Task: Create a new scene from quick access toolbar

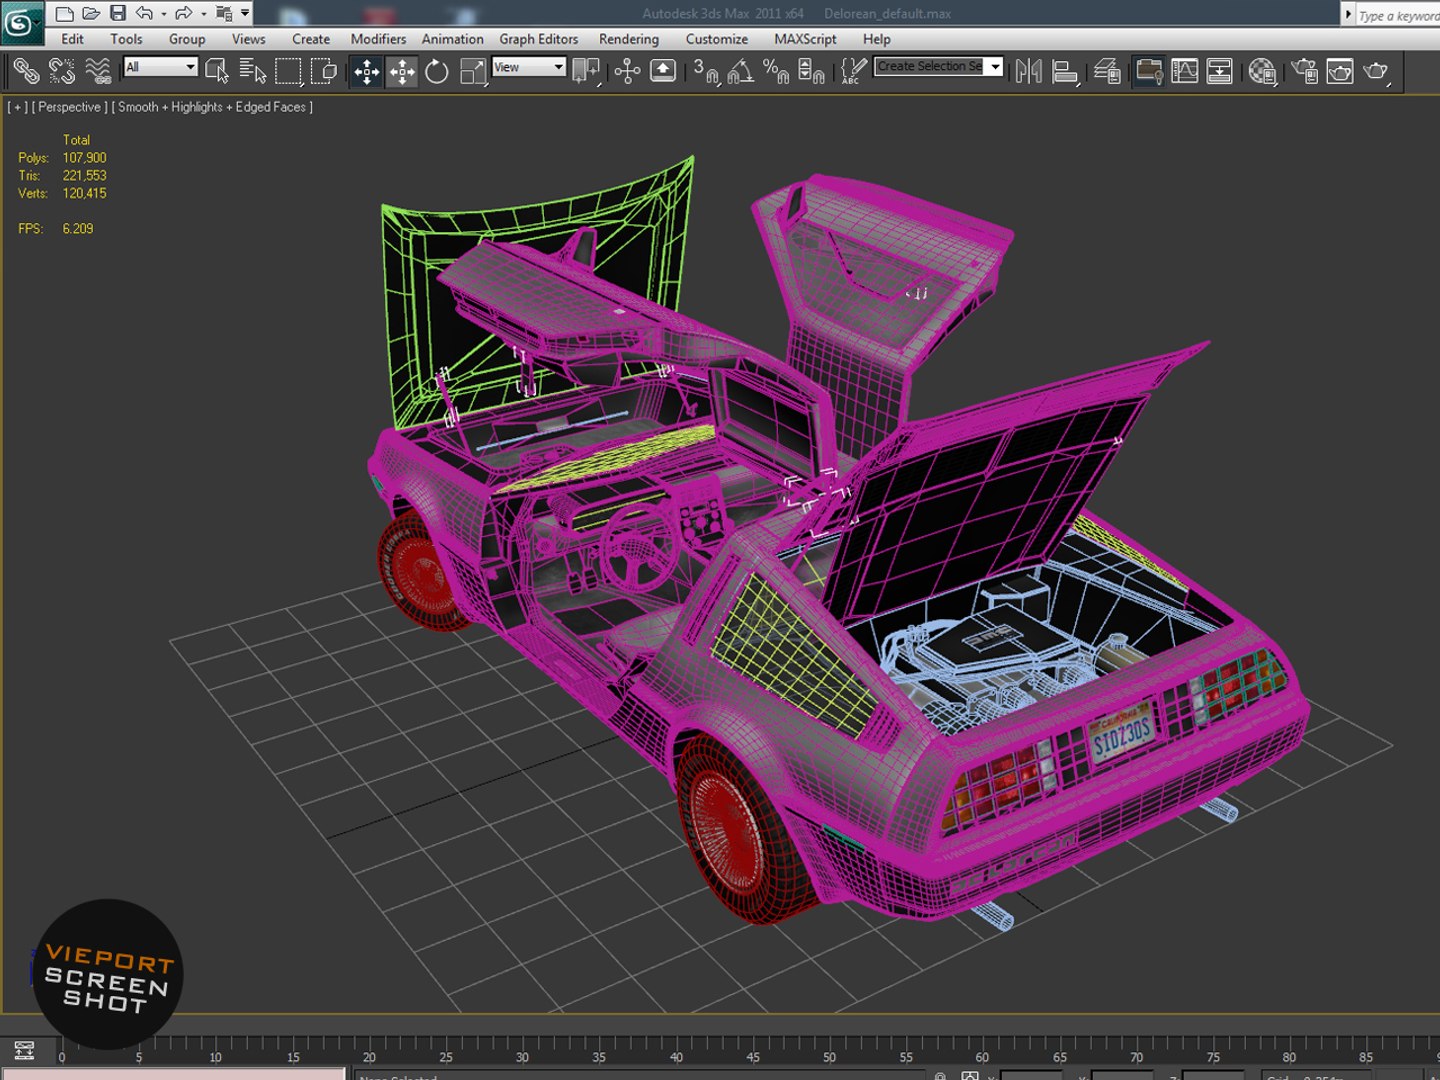Action: [x=64, y=13]
